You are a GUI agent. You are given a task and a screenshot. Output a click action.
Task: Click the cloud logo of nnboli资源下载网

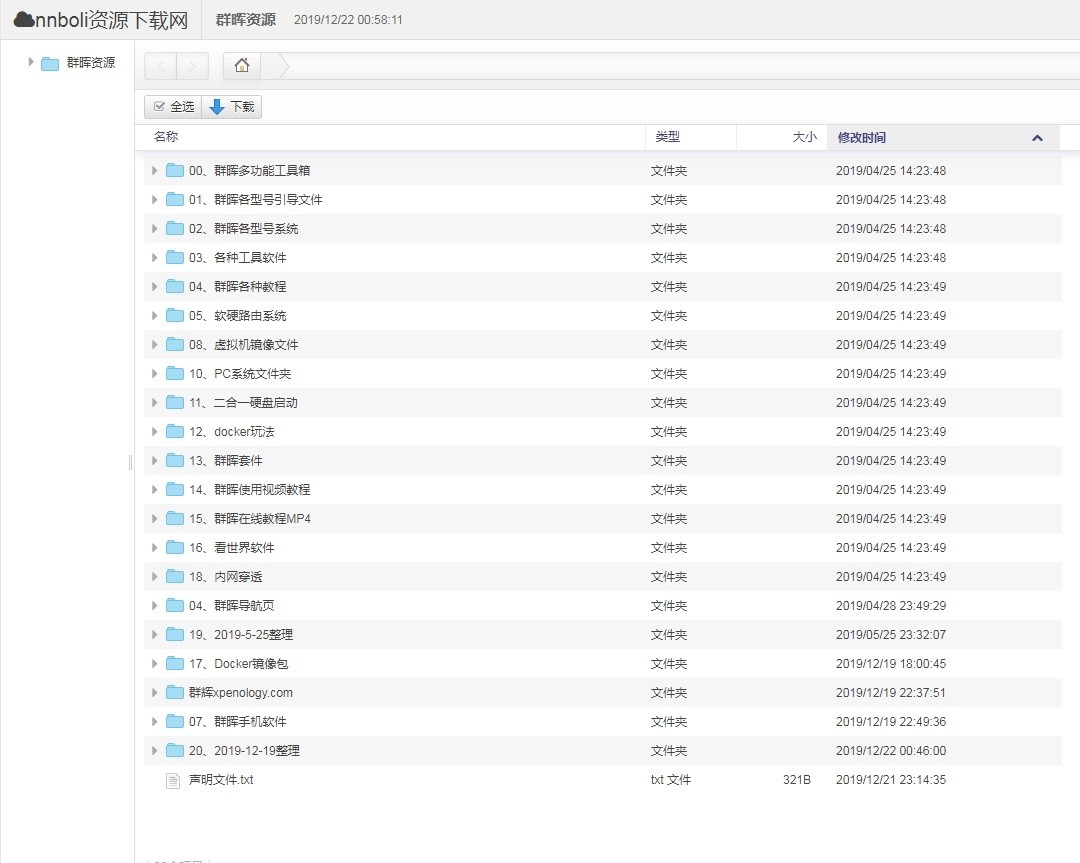point(24,20)
